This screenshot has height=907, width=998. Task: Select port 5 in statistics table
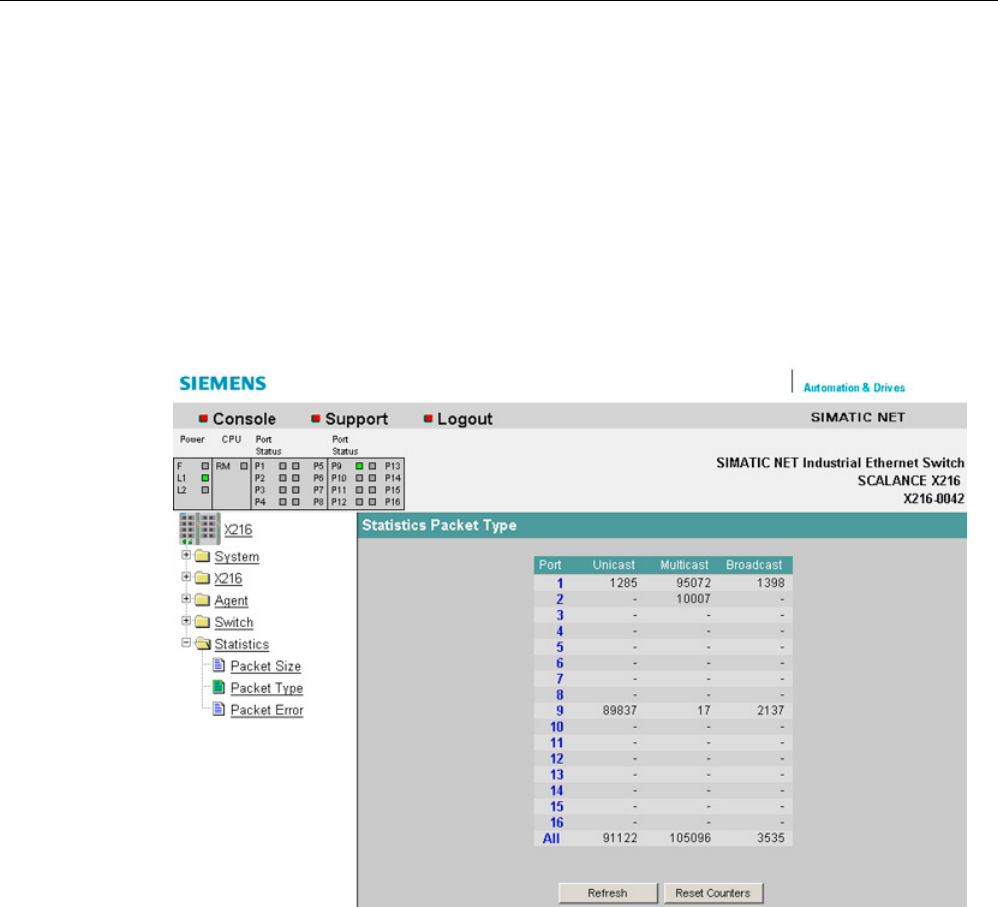[x=560, y=647]
